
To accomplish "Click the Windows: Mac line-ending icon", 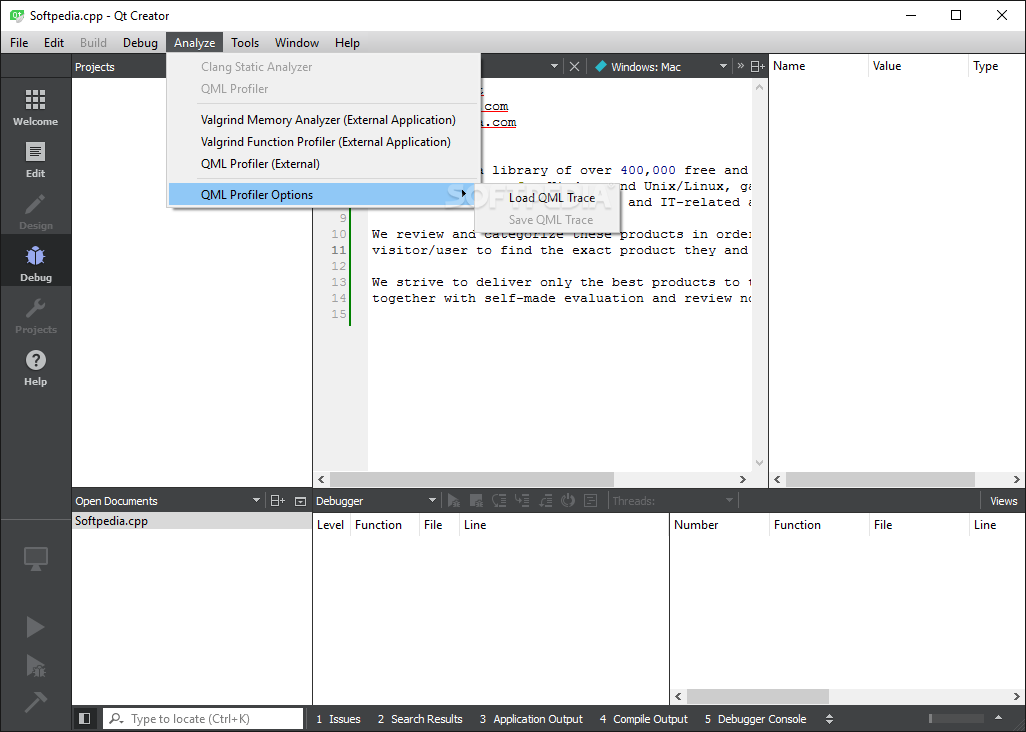I will [600, 66].
